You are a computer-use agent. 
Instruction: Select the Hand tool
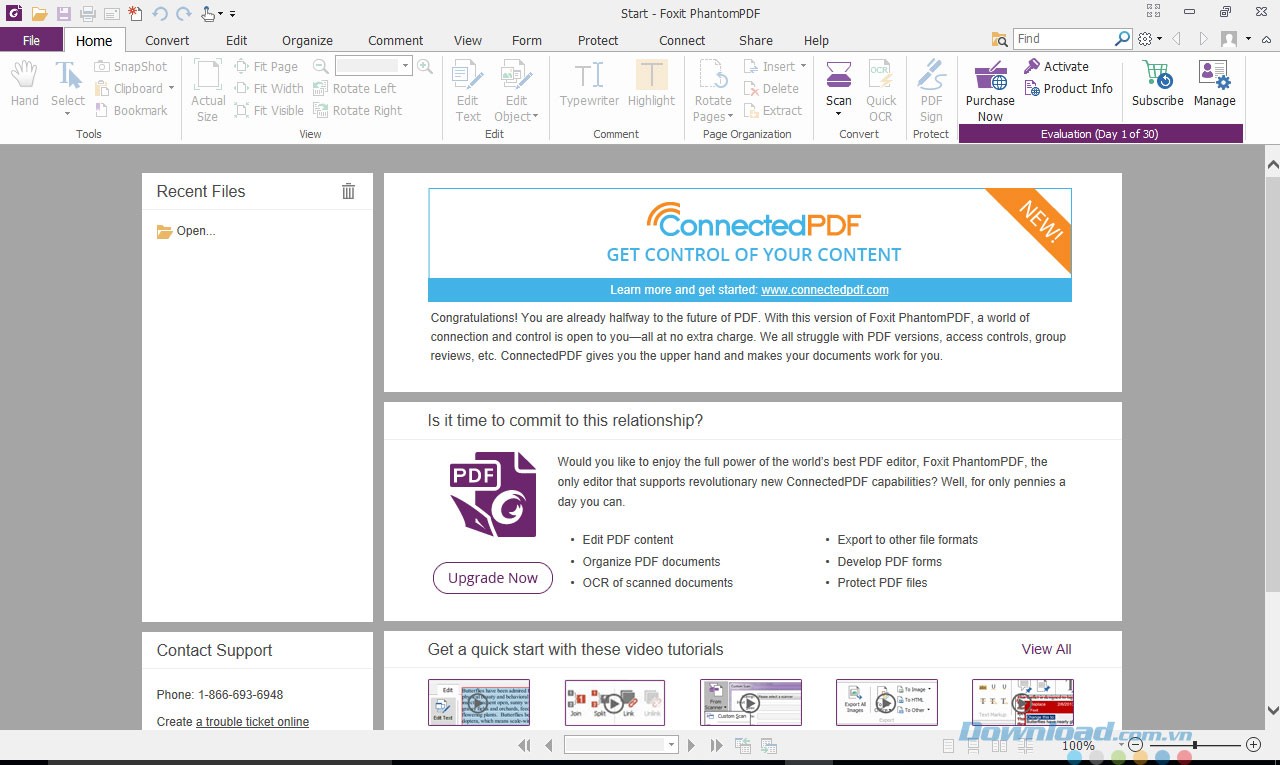click(x=23, y=87)
